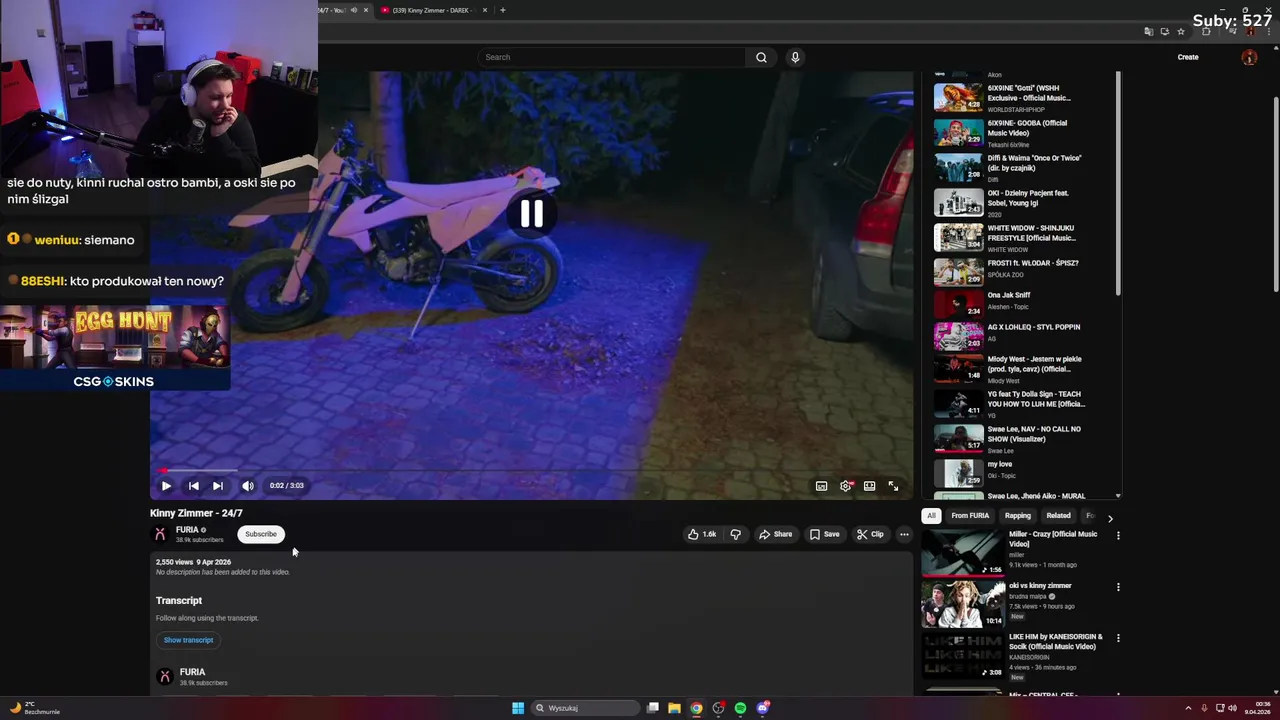Expand system tray hidden icons
1280x720 pixels.
[1188, 708]
